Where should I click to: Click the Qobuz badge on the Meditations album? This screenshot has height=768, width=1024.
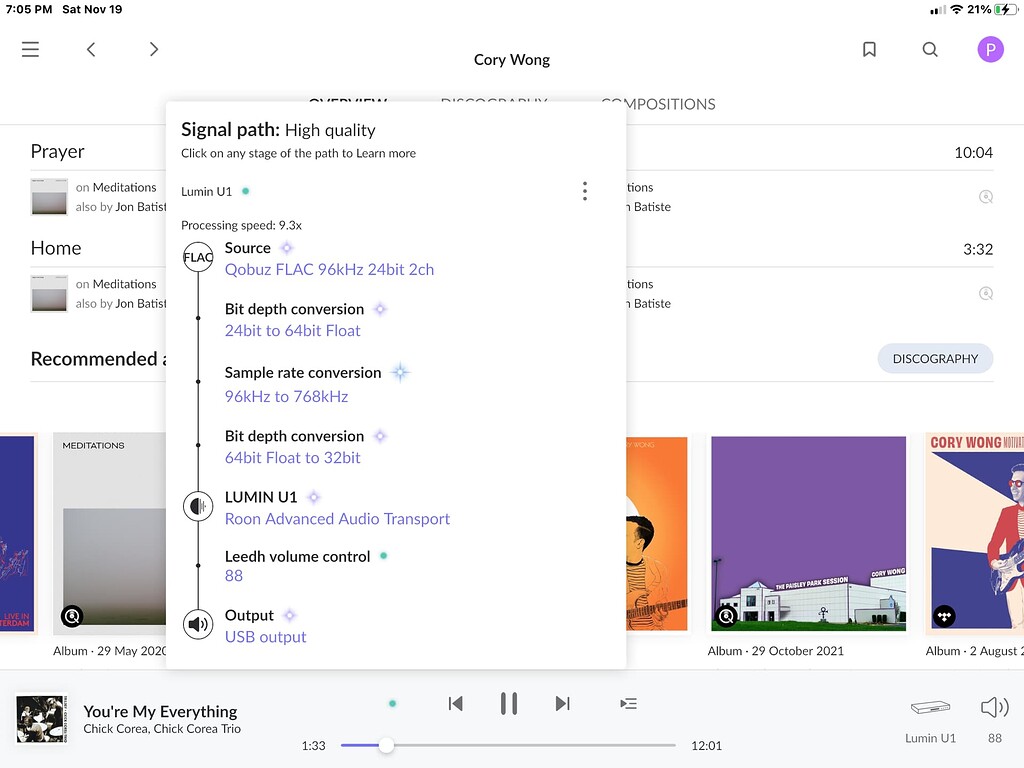(x=72, y=617)
